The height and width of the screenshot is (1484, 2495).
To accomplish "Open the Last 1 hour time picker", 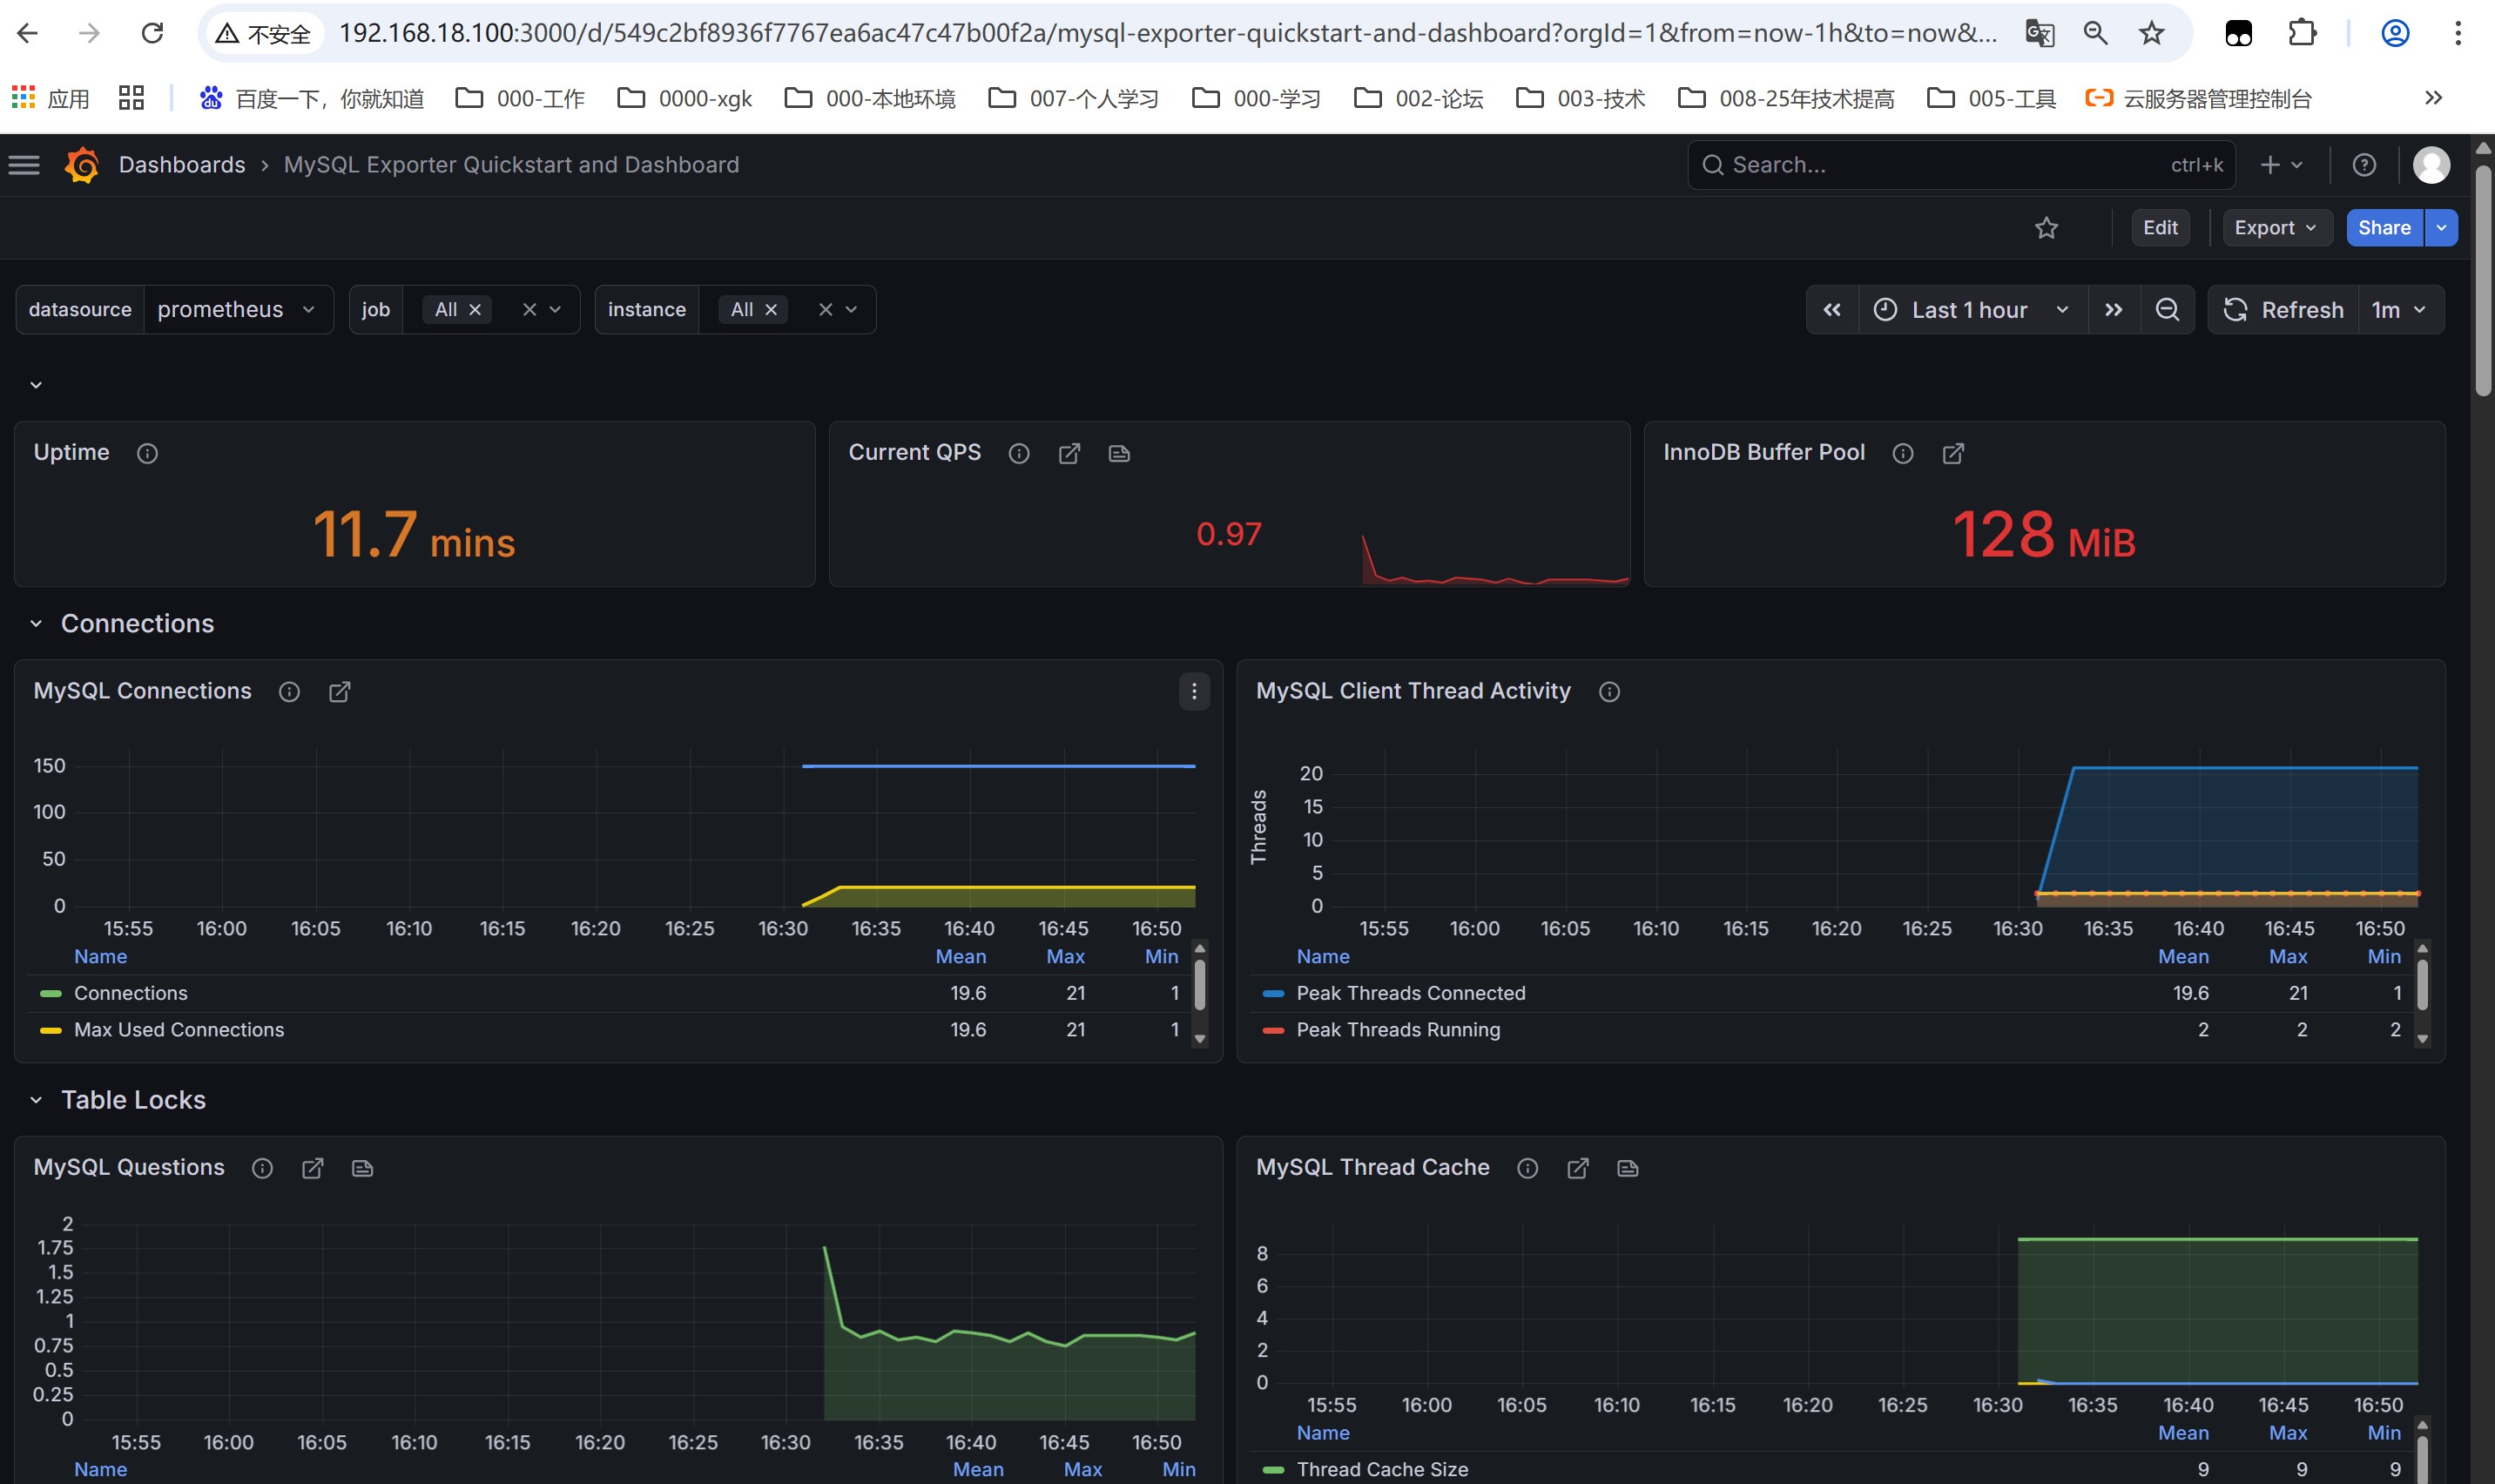I will pyautogui.click(x=1970, y=310).
